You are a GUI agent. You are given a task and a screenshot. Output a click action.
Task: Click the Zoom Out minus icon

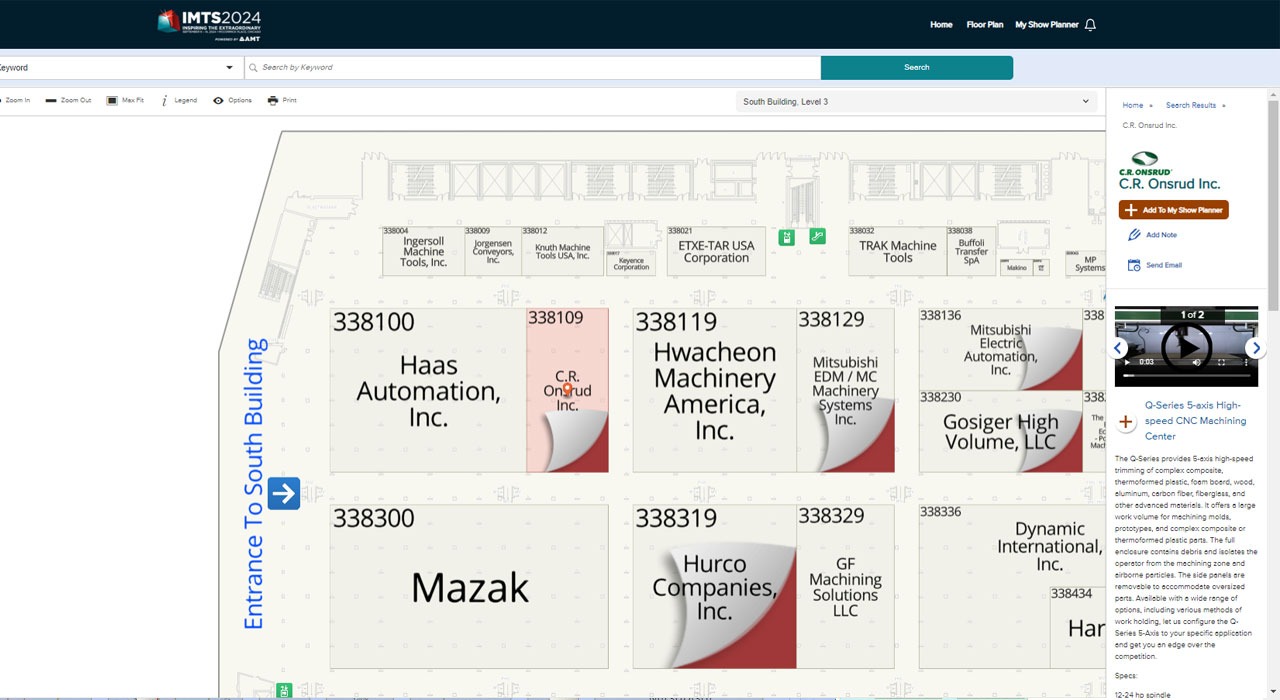coord(51,100)
